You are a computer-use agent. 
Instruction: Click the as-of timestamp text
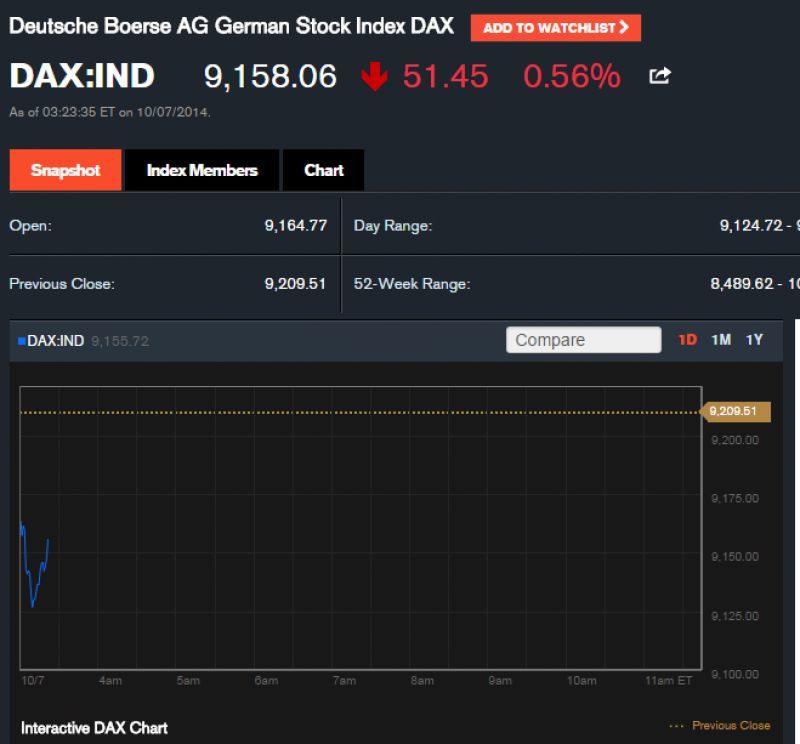(110, 112)
